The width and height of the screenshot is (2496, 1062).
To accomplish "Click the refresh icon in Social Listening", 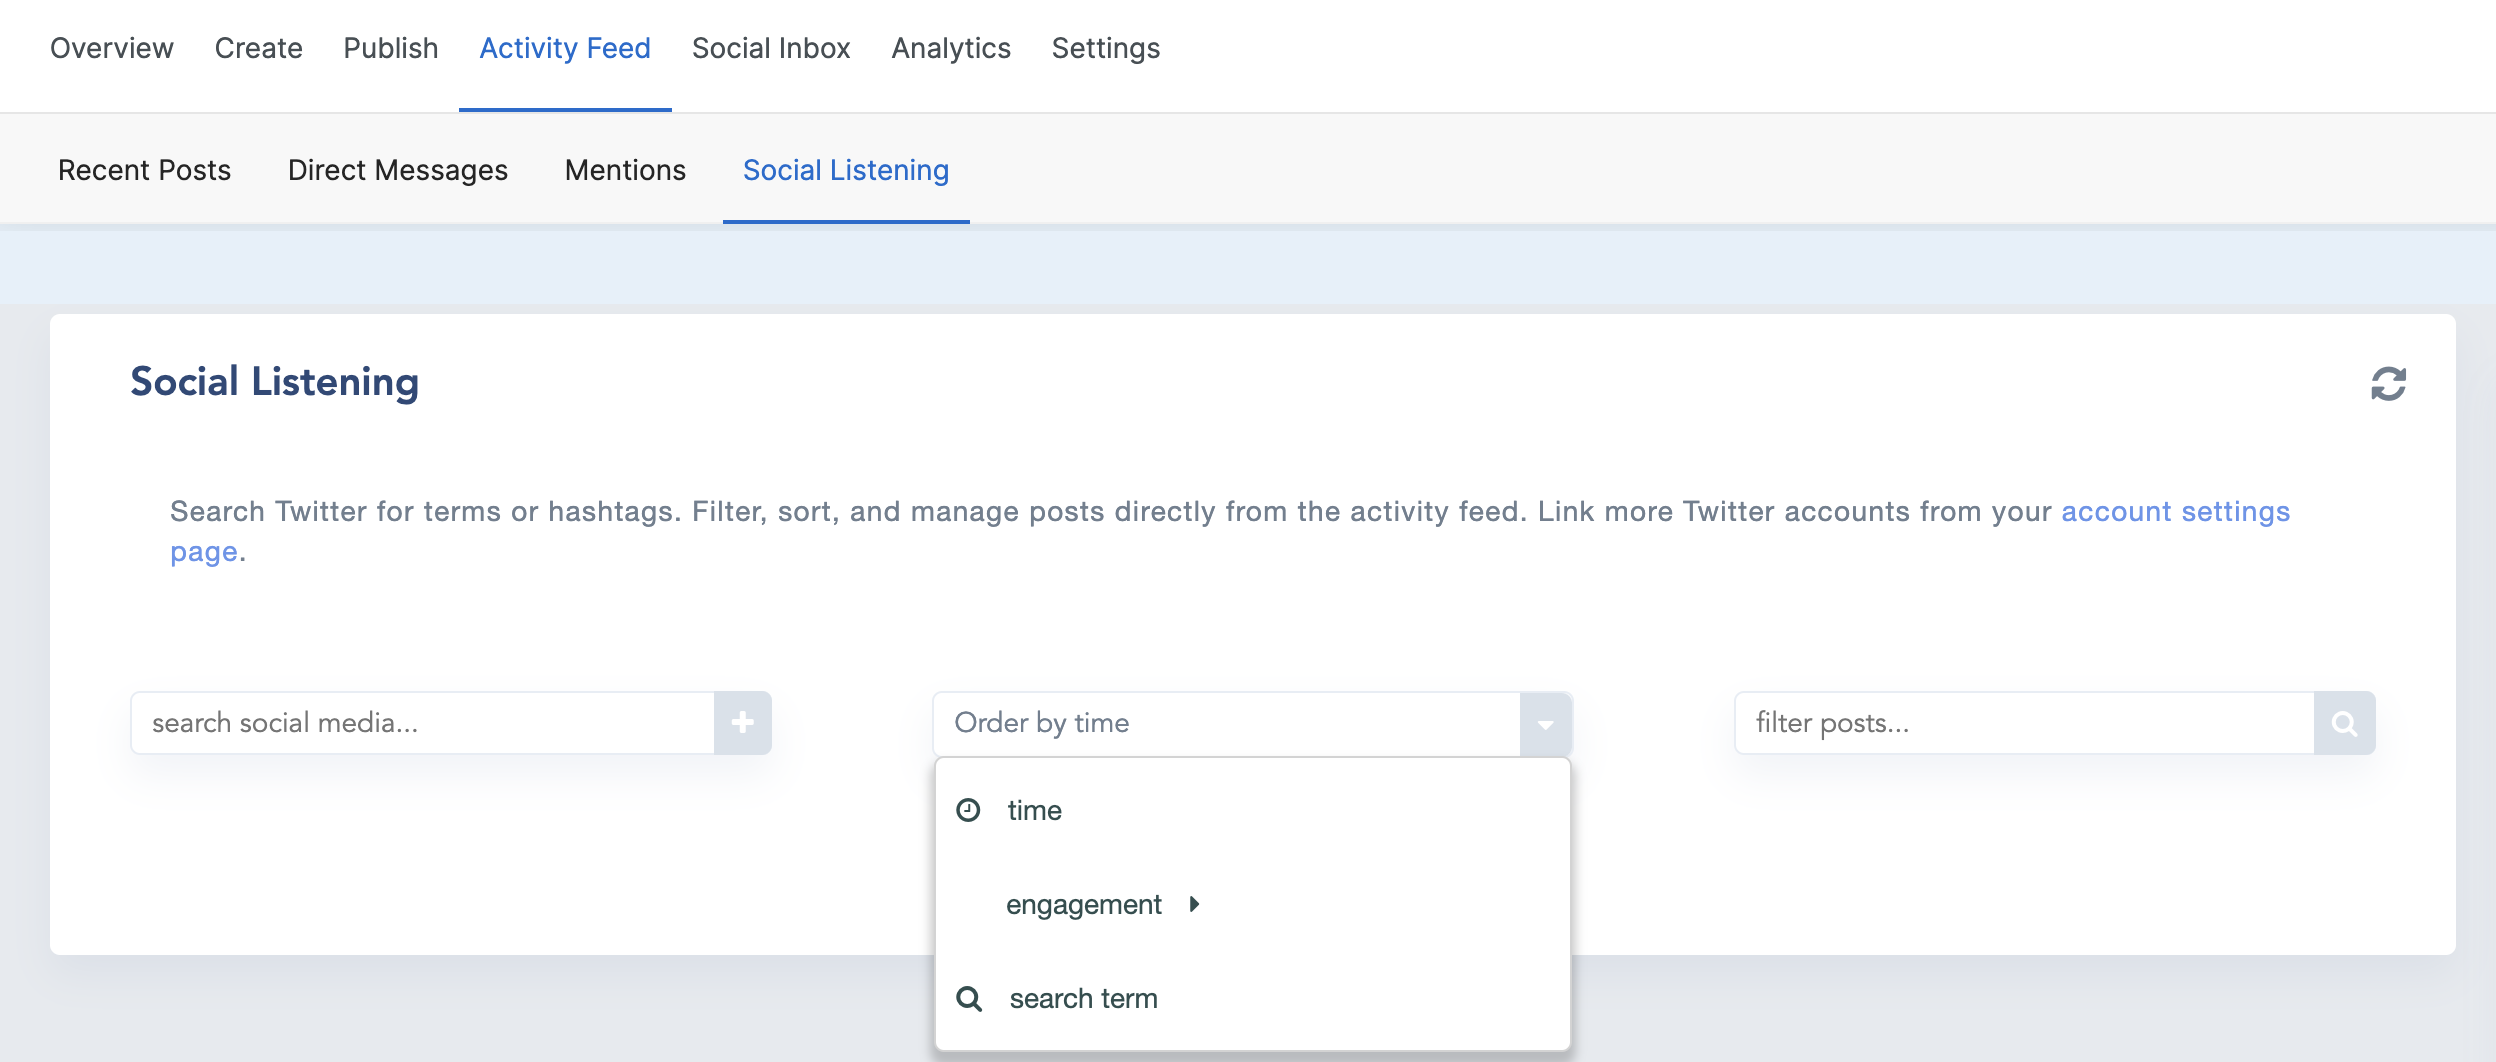I will coord(2388,384).
